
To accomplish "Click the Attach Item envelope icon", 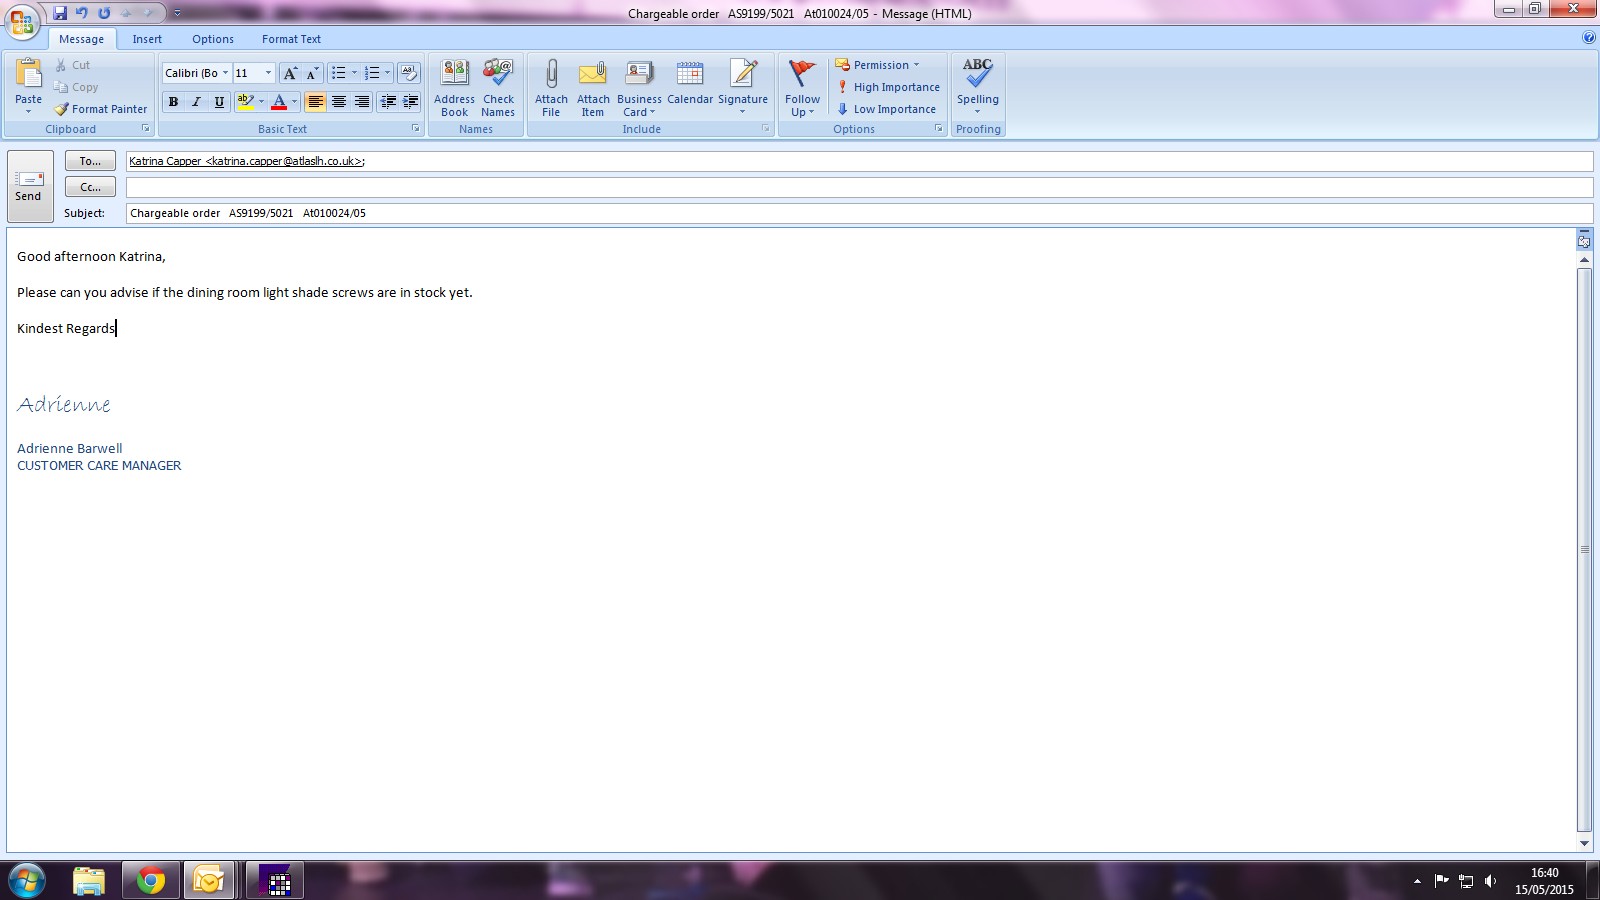I will 593,76.
